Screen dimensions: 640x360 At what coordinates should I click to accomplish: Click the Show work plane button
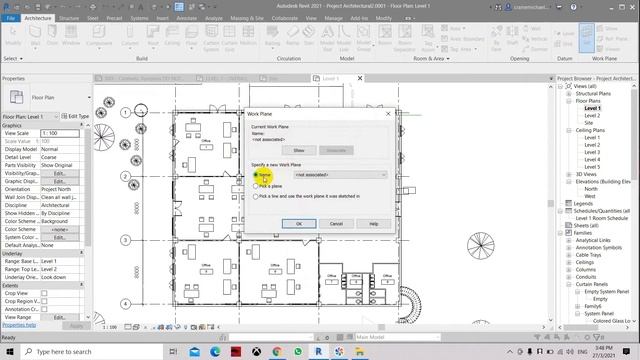click(299, 150)
